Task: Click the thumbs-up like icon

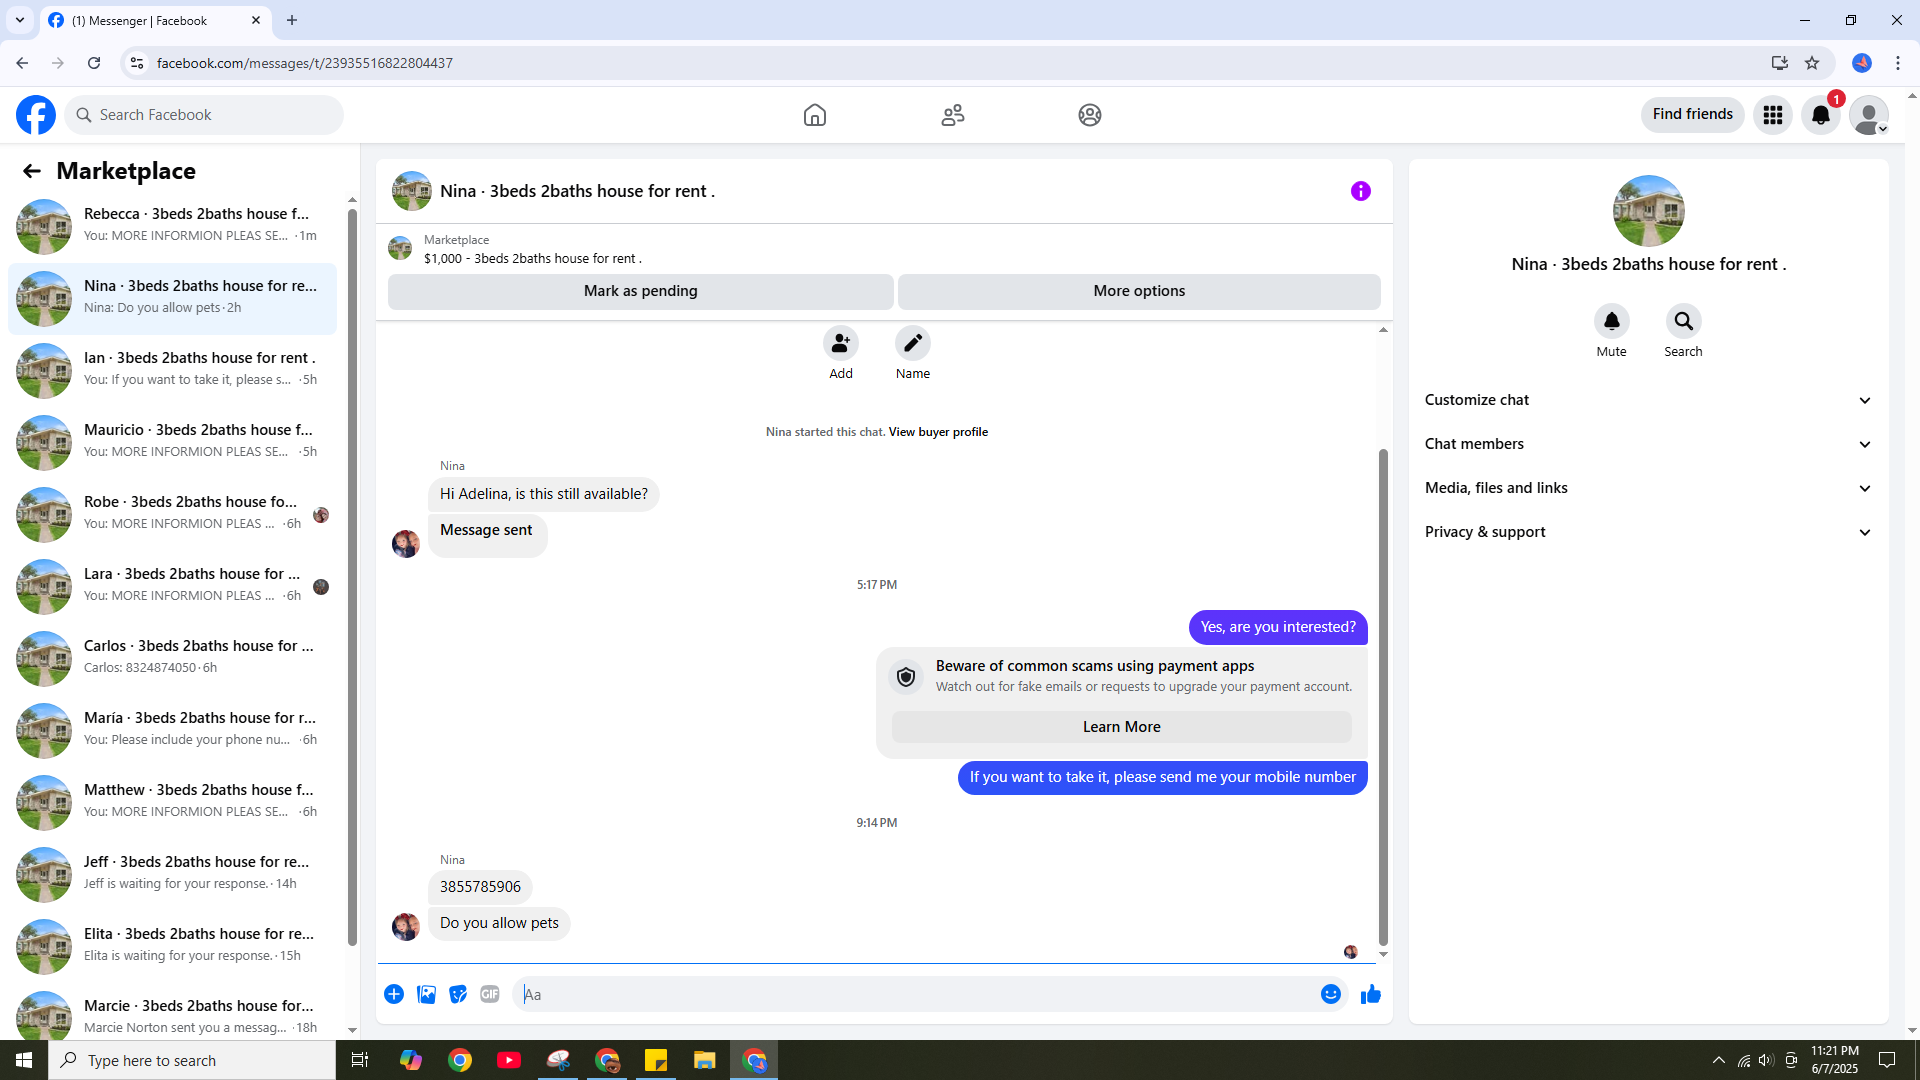Action: click(1370, 994)
